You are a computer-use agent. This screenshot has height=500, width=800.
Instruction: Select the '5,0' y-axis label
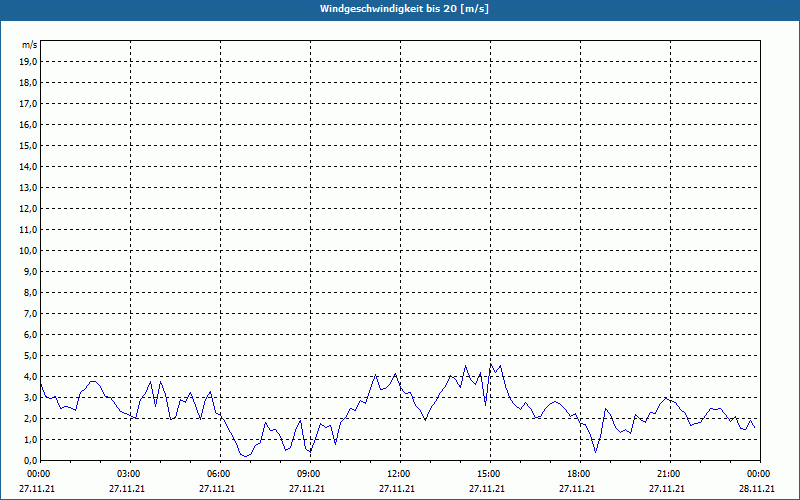[30, 355]
